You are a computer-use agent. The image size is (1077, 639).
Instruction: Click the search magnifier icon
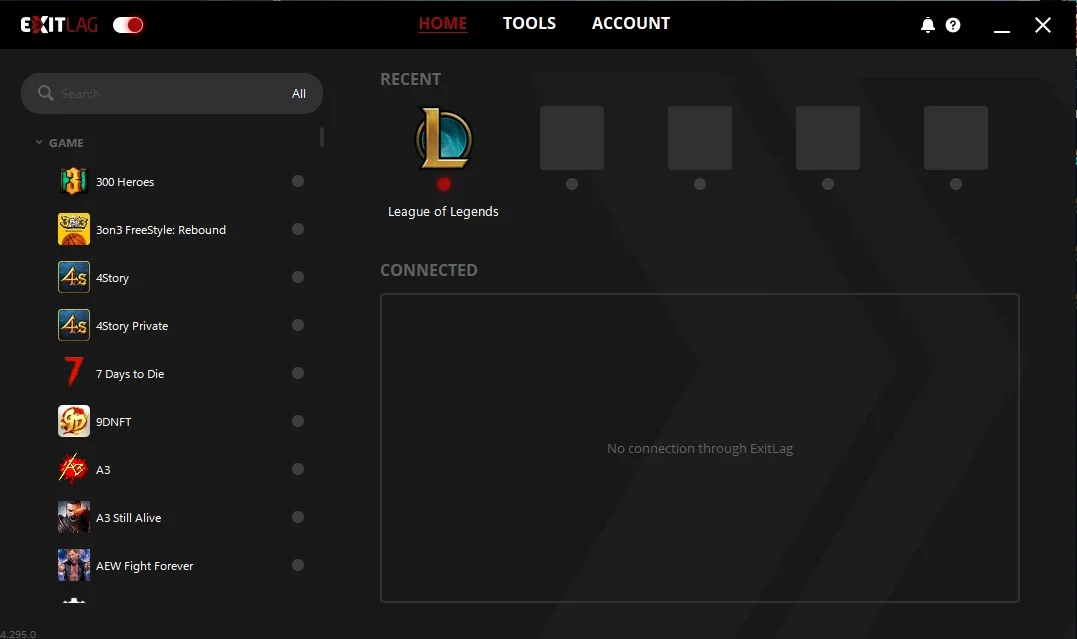pos(45,93)
